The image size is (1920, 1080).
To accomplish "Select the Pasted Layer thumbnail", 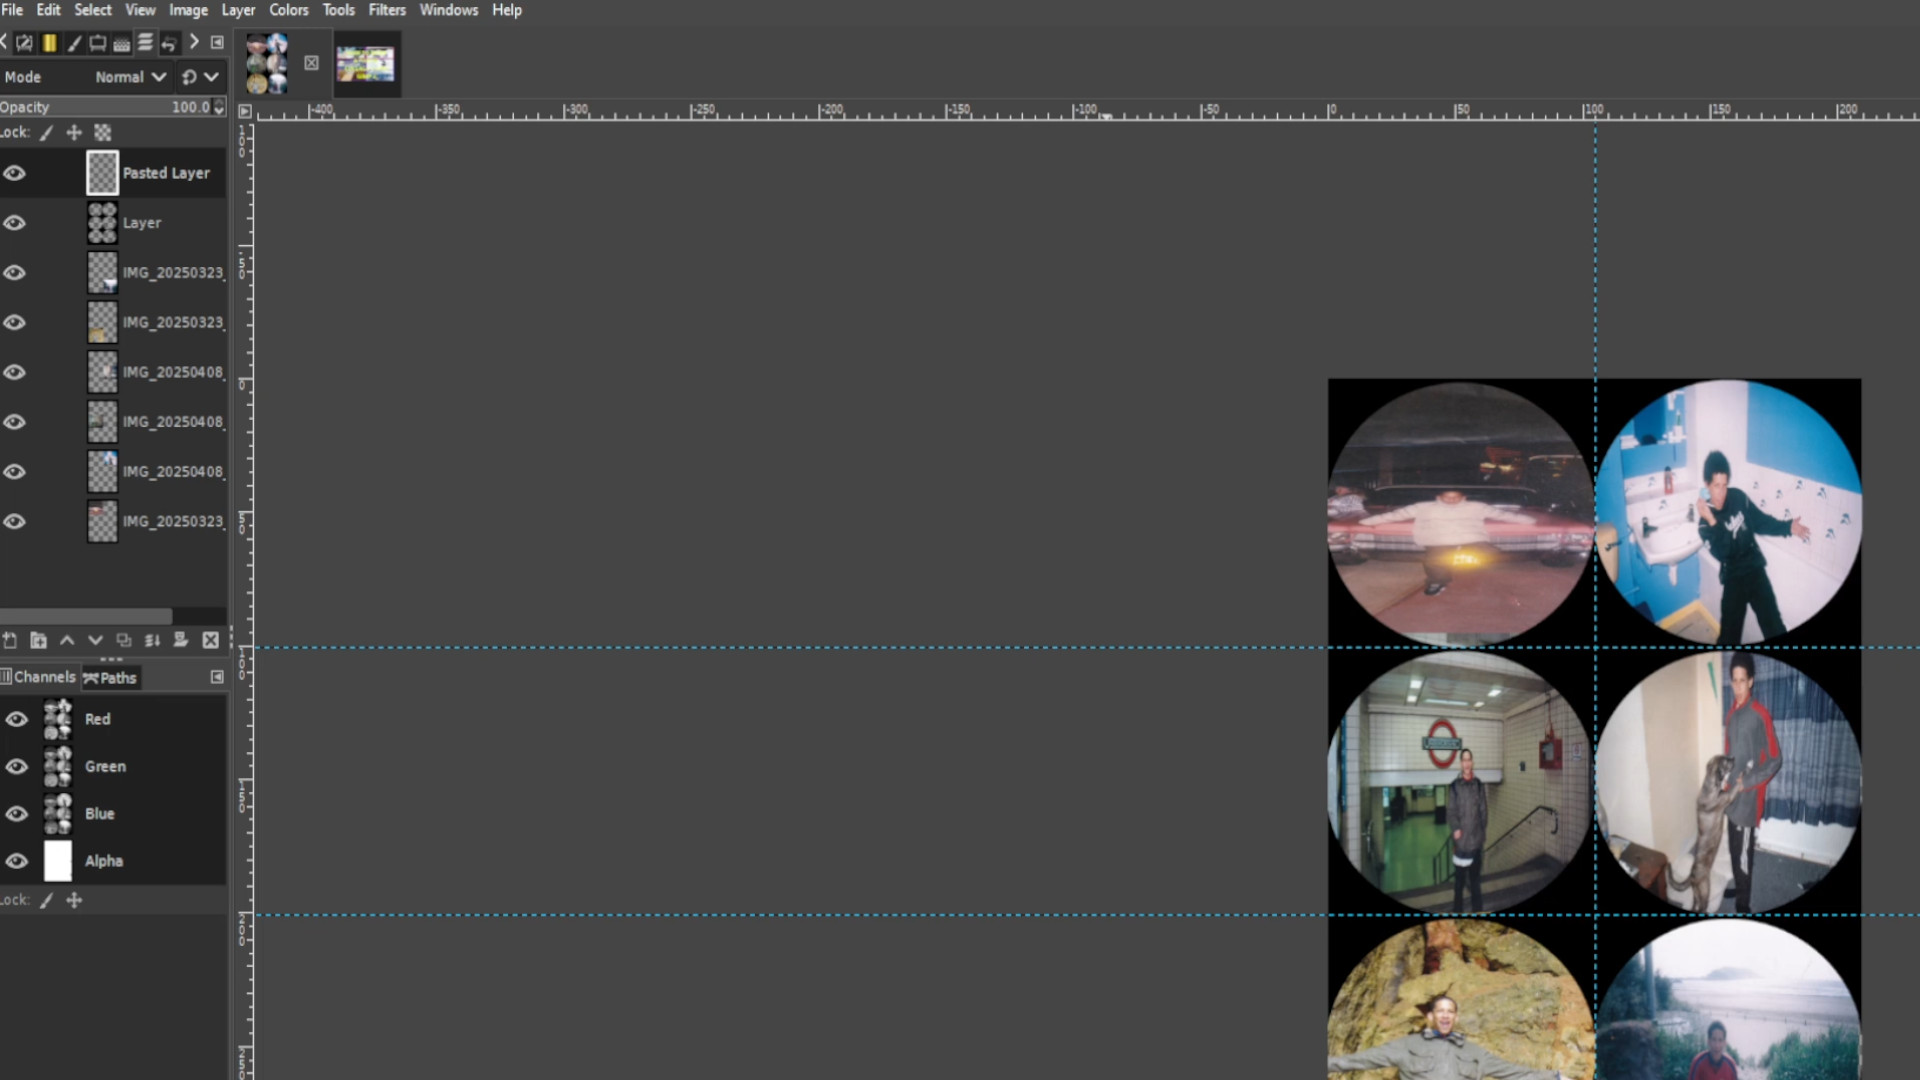I will click(102, 173).
